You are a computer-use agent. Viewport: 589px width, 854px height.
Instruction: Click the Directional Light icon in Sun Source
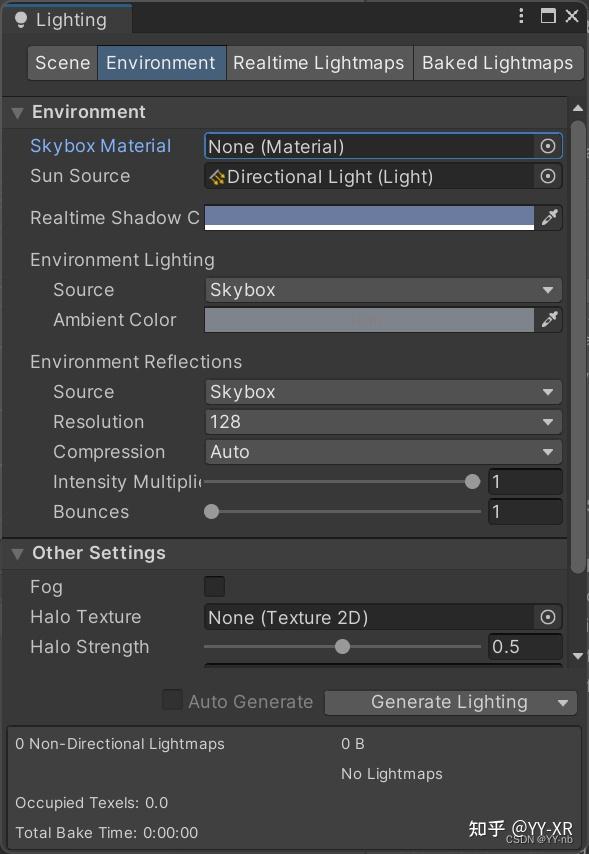218,177
